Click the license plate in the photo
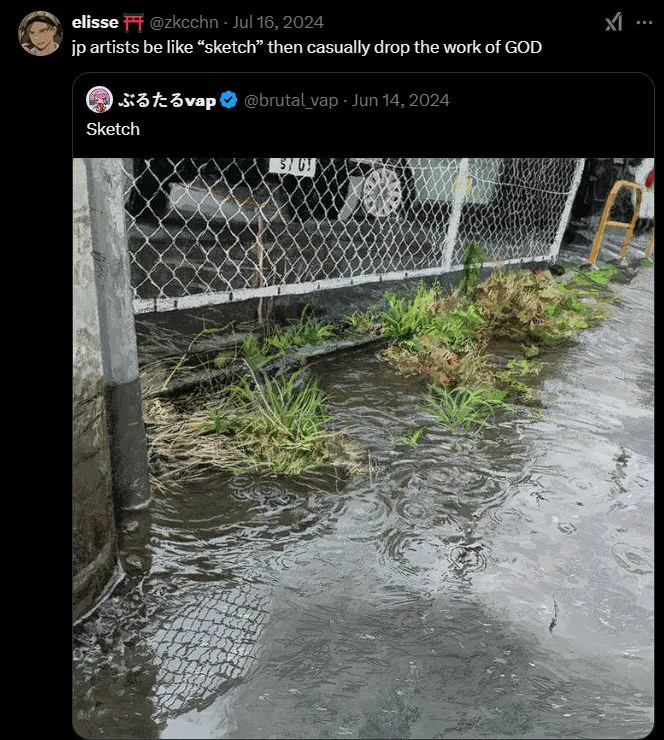Image resolution: width=664 pixels, height=740 pixels. [291, 166]
